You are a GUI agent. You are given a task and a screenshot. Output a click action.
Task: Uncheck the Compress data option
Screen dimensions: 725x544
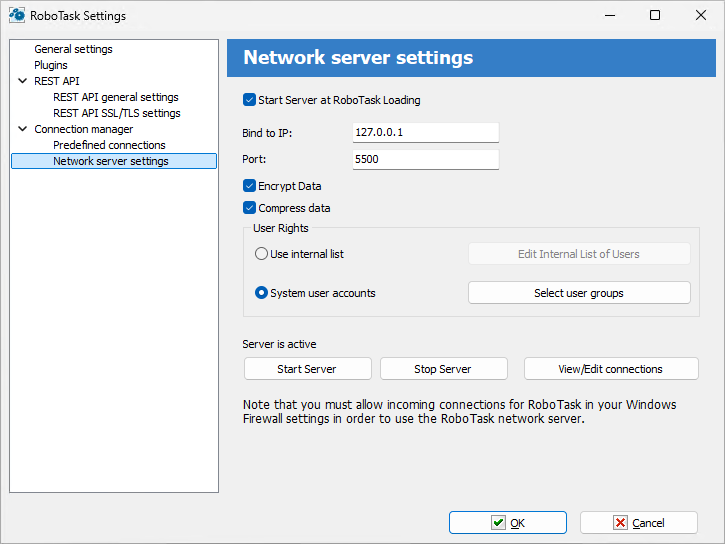[x=249, y=208]
